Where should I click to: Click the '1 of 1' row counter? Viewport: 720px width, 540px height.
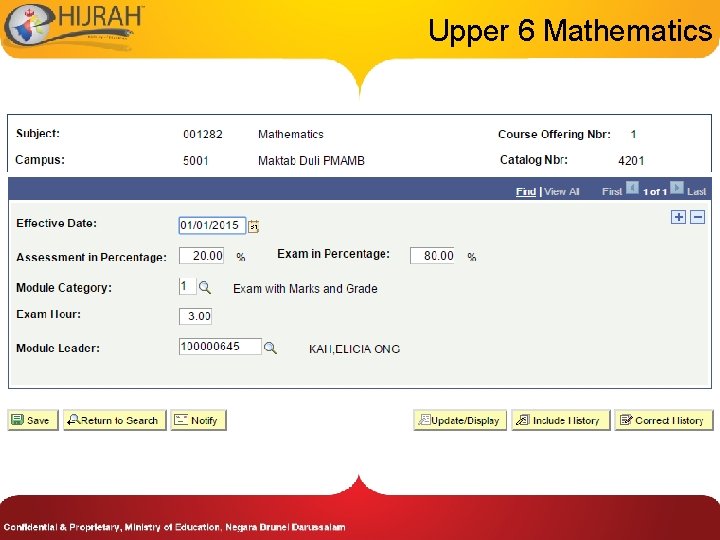tap(654, 192)
